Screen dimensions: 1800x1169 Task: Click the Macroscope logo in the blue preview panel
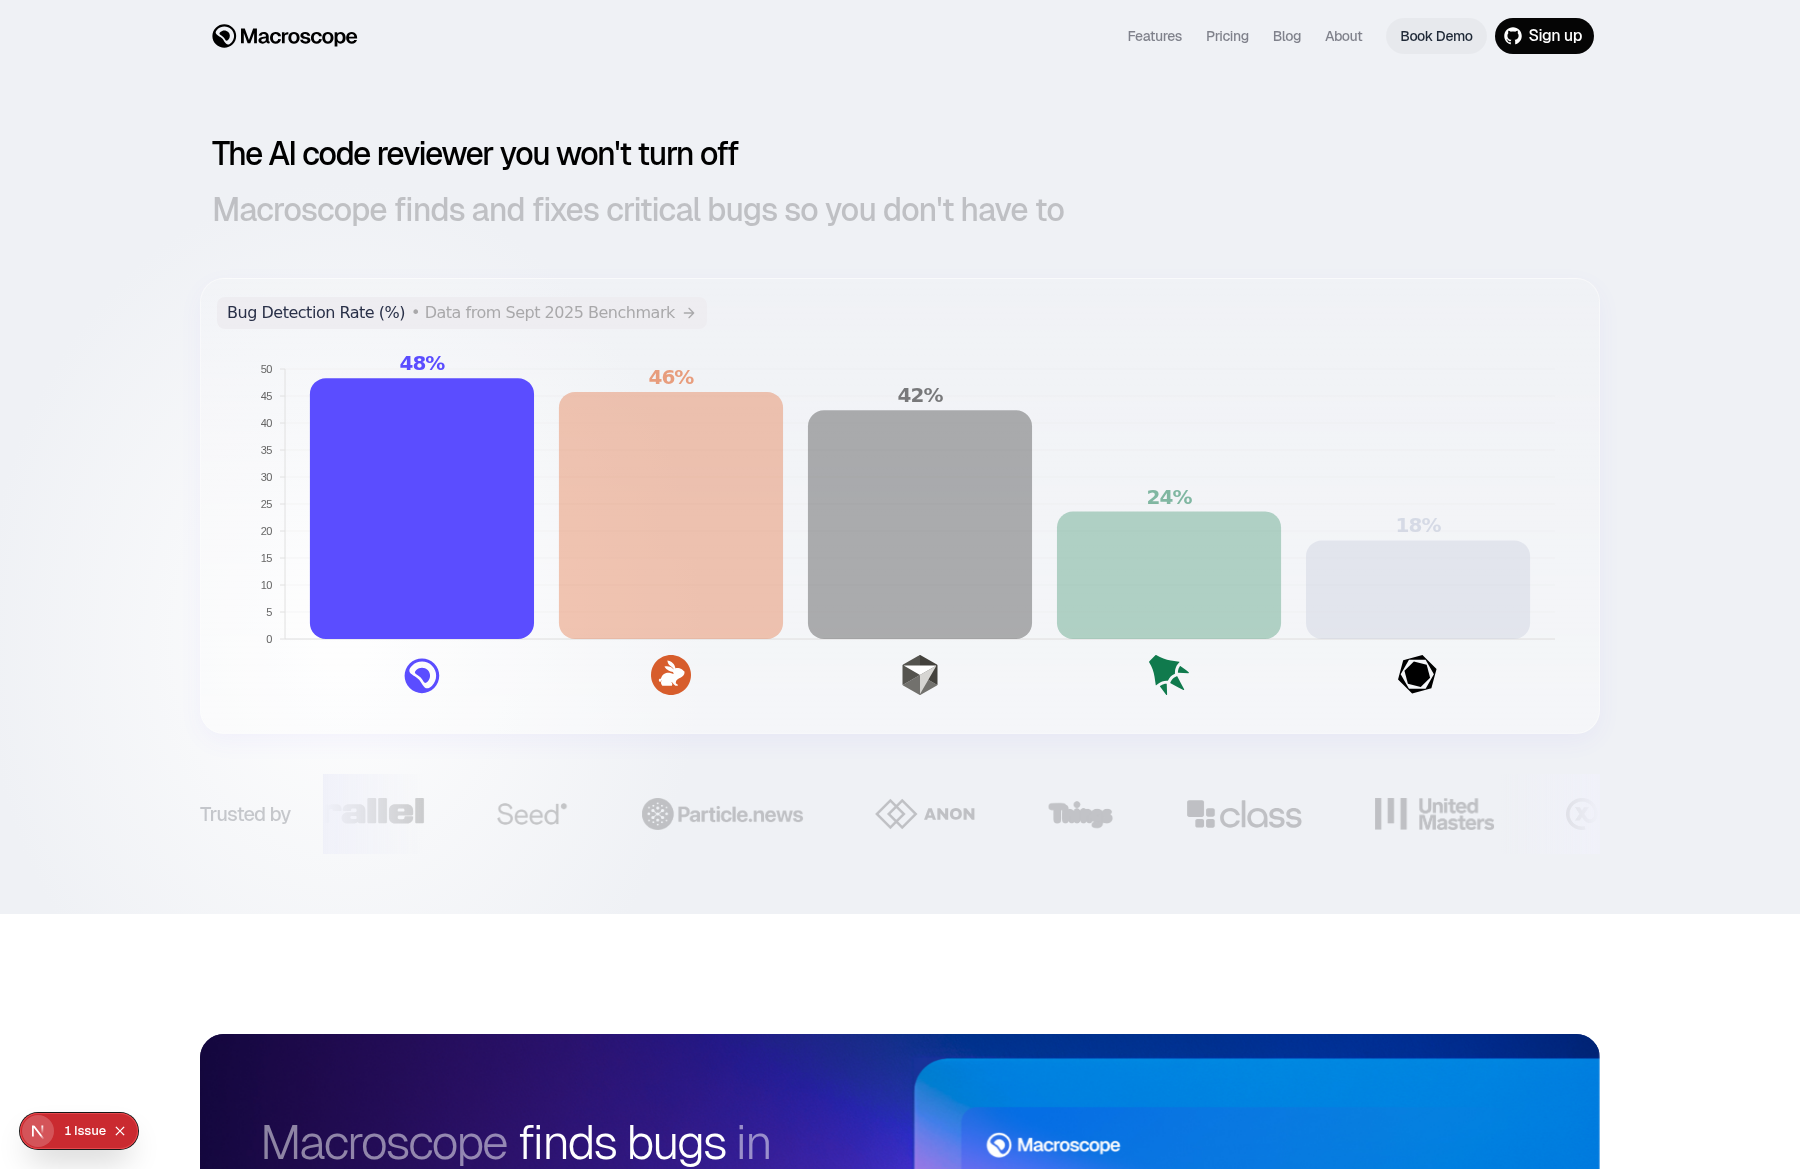(x=1053, y=1145)
